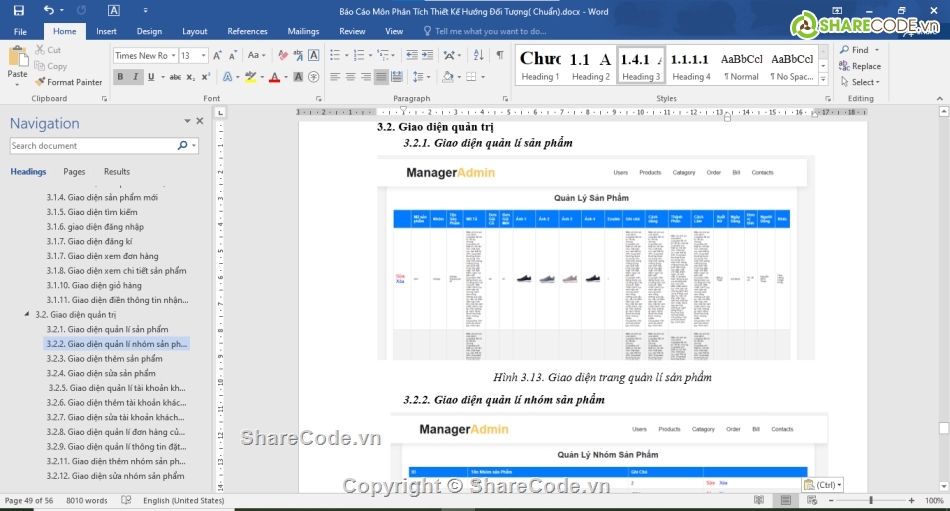The image size is (950, 511).
Task: Open the font name dropdown
Action: click(173, 55)
